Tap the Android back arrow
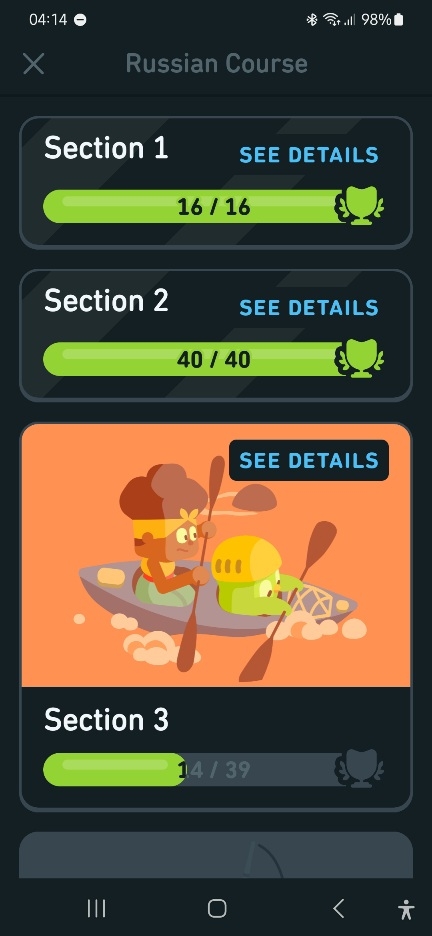The image size is (432, 936). pos(338,909)
